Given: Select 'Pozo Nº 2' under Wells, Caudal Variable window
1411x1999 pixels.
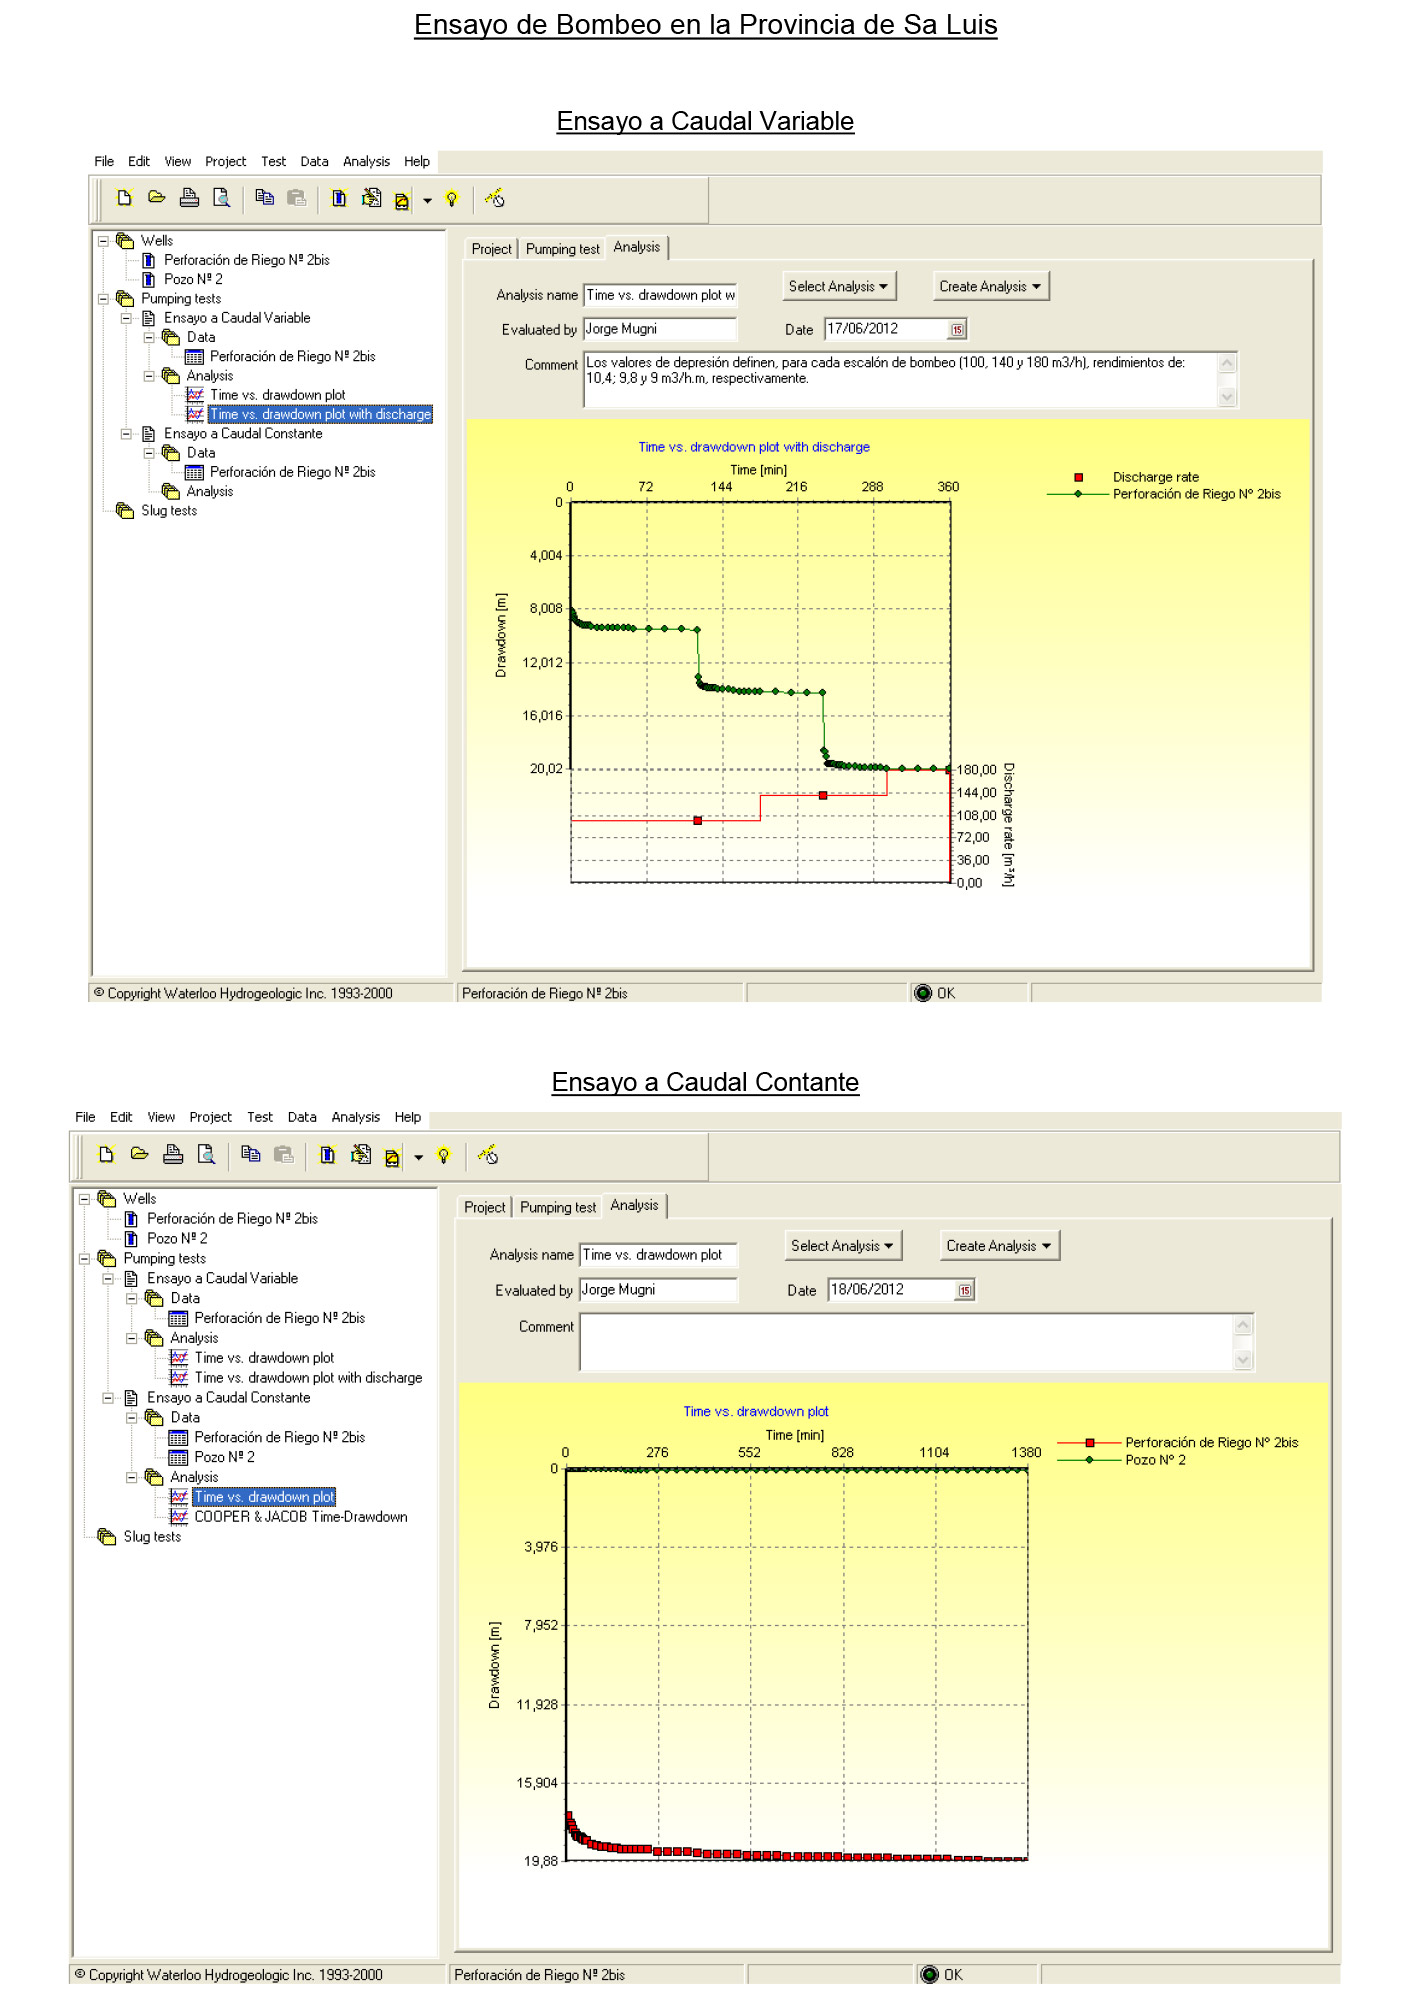Looking at the screenshot, I should 193,280.
